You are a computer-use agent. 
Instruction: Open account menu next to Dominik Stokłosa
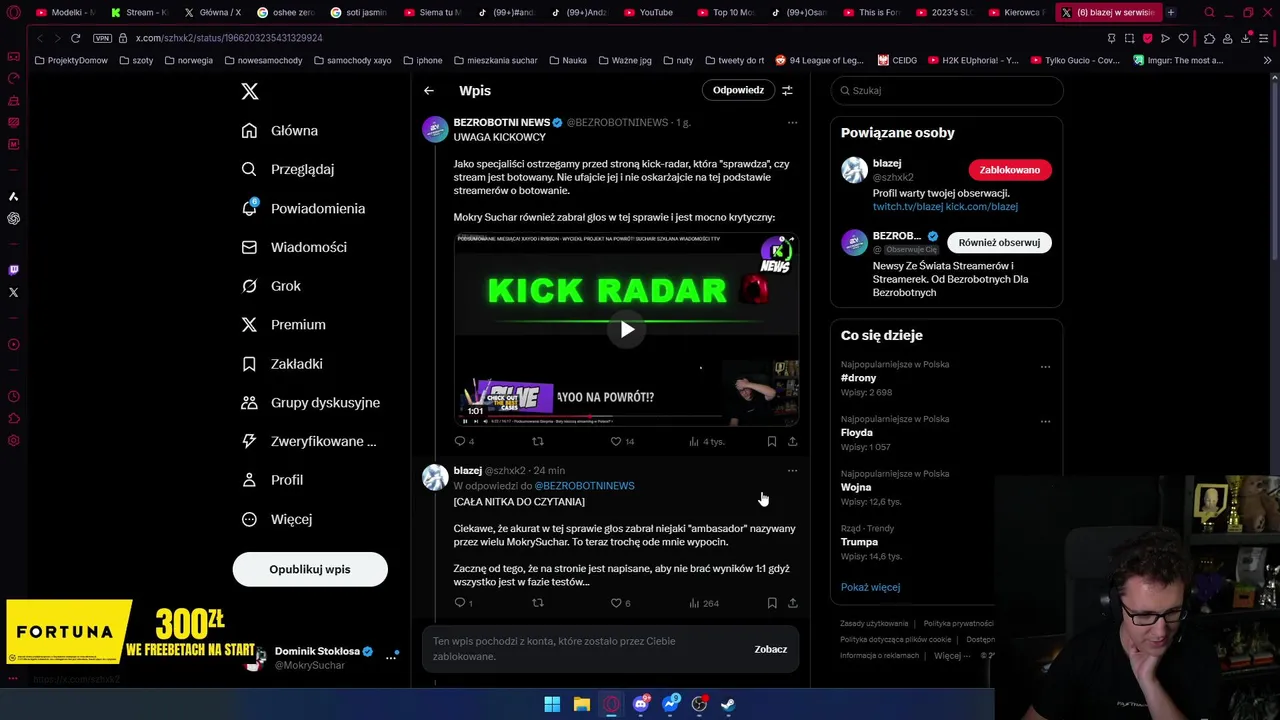tap(391, 658)
